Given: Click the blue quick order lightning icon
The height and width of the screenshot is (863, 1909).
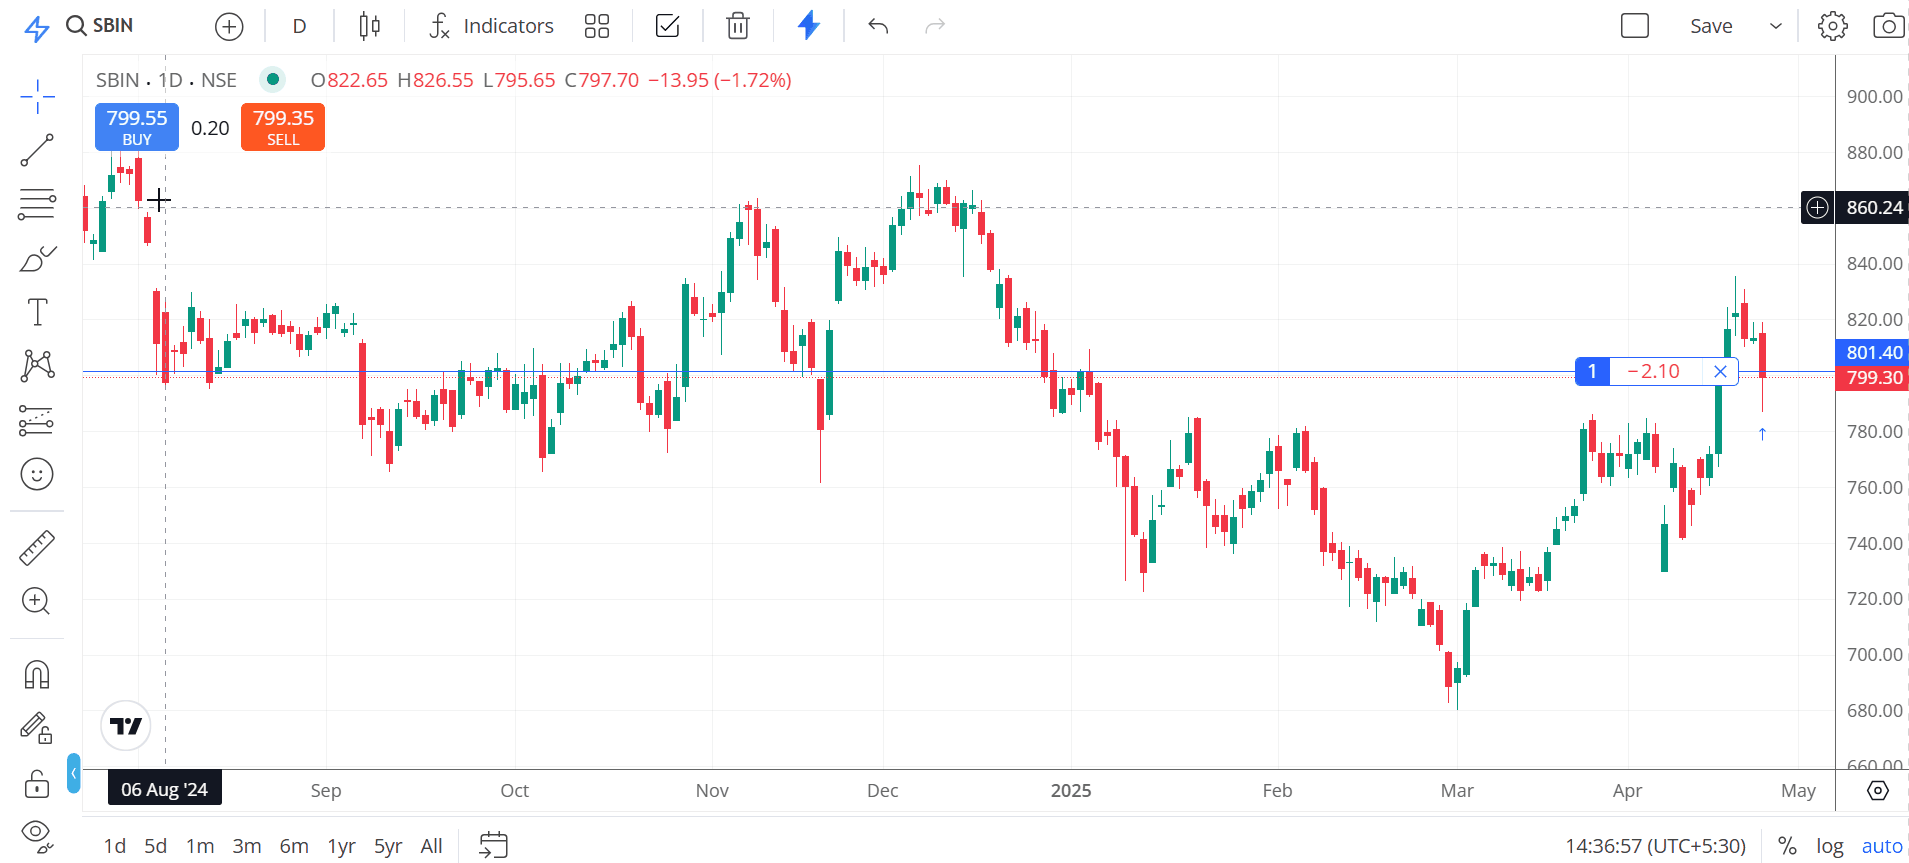Looking at the screenshot, I should pyautogui.click(x=809, y=25).
